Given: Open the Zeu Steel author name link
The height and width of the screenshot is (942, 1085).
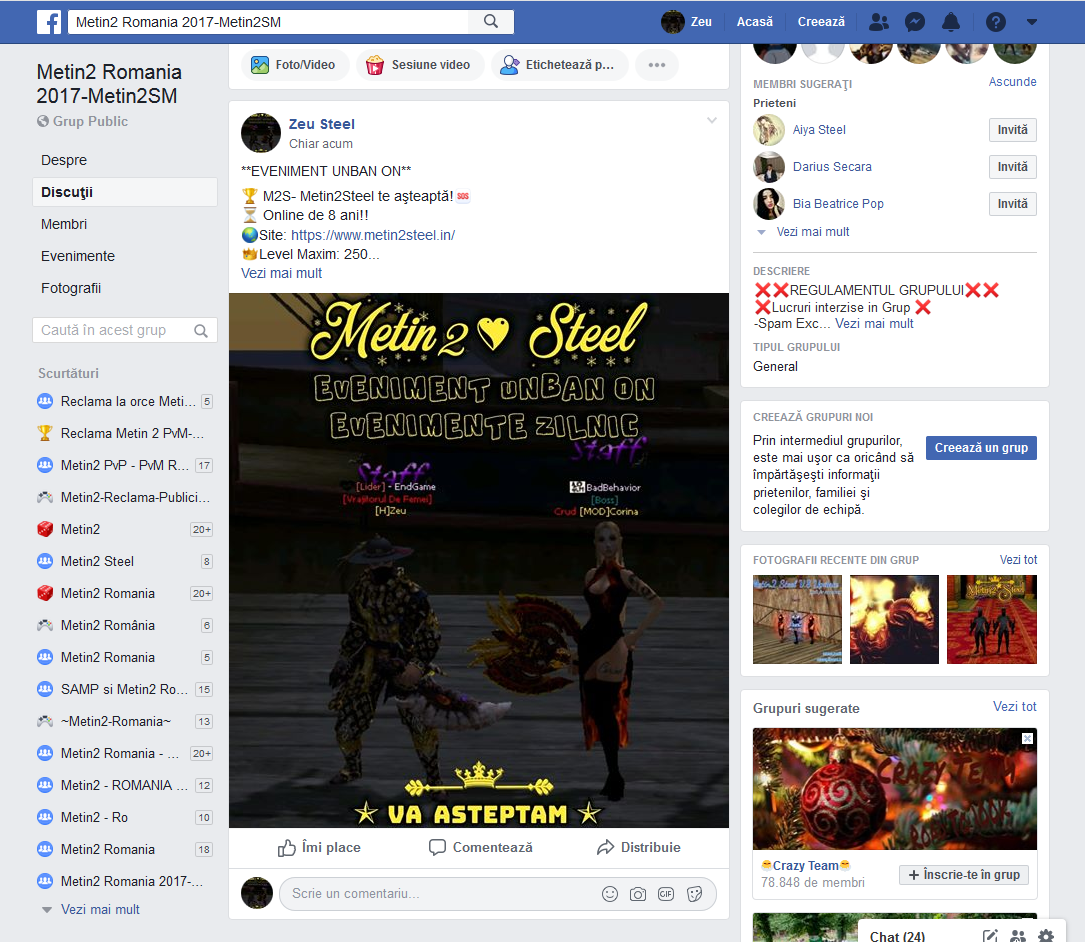Looking at the screenshot, I should 321,124.
